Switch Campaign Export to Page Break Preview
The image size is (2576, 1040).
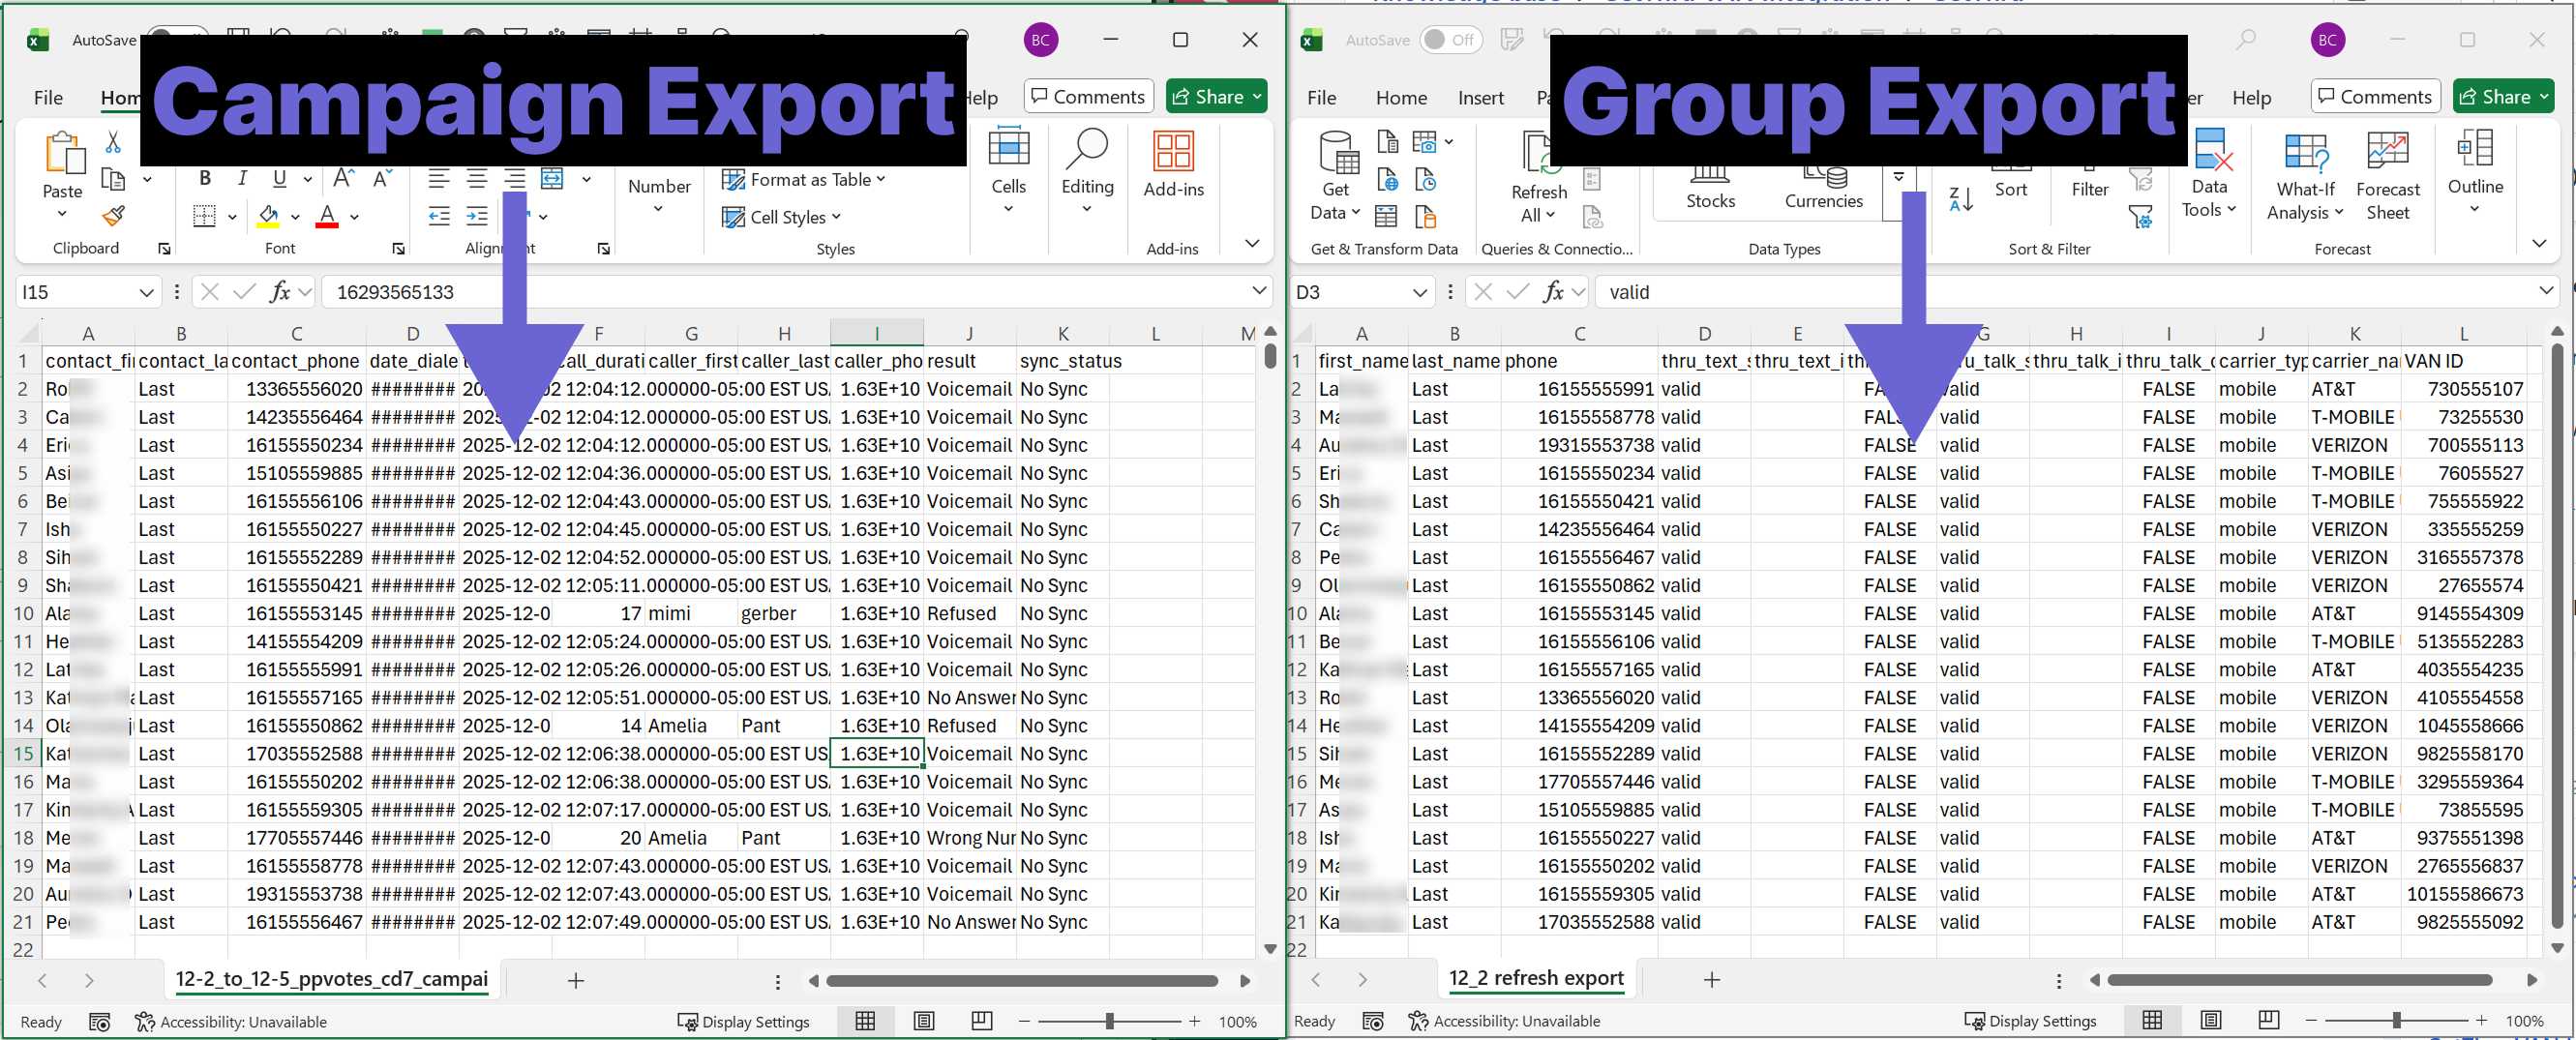(982, 1021)
